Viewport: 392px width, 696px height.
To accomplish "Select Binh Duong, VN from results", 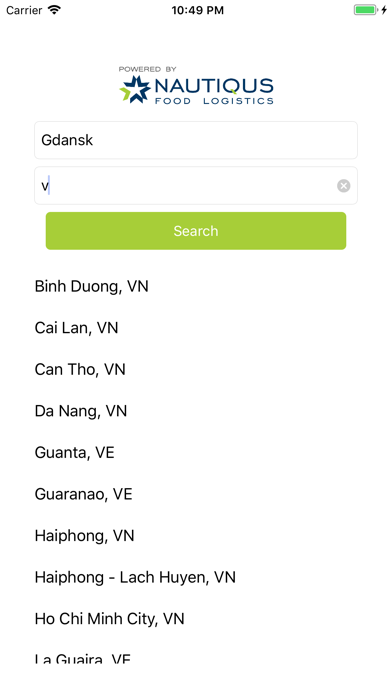I will click(196, 286).
